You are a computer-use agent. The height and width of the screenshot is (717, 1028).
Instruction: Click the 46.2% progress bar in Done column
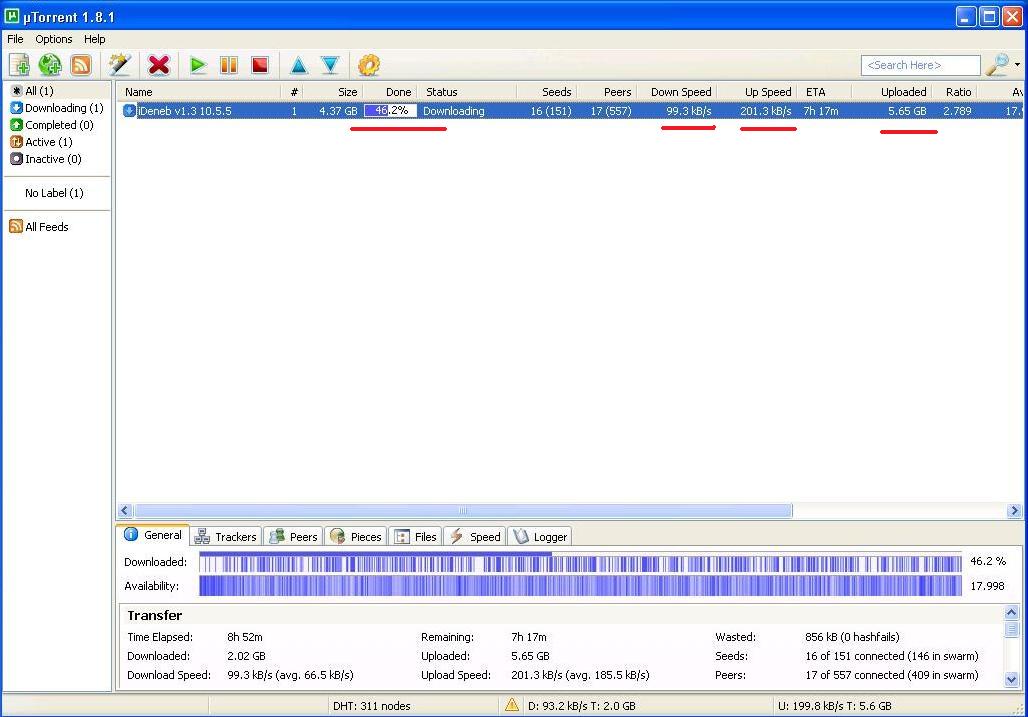click(x=390, y=111)
